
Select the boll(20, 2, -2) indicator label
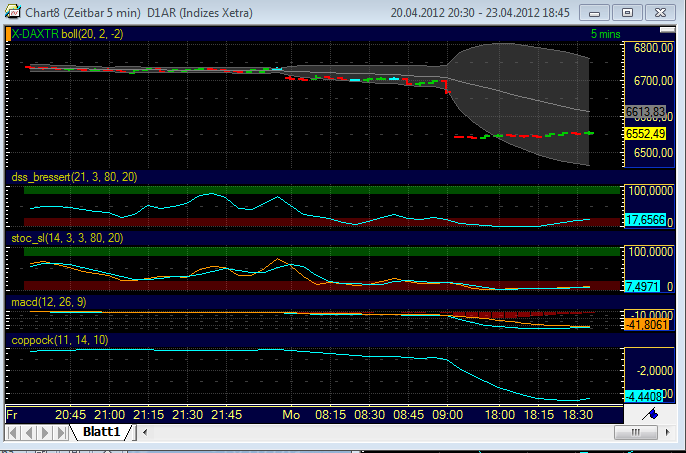[x=92, y=34]
